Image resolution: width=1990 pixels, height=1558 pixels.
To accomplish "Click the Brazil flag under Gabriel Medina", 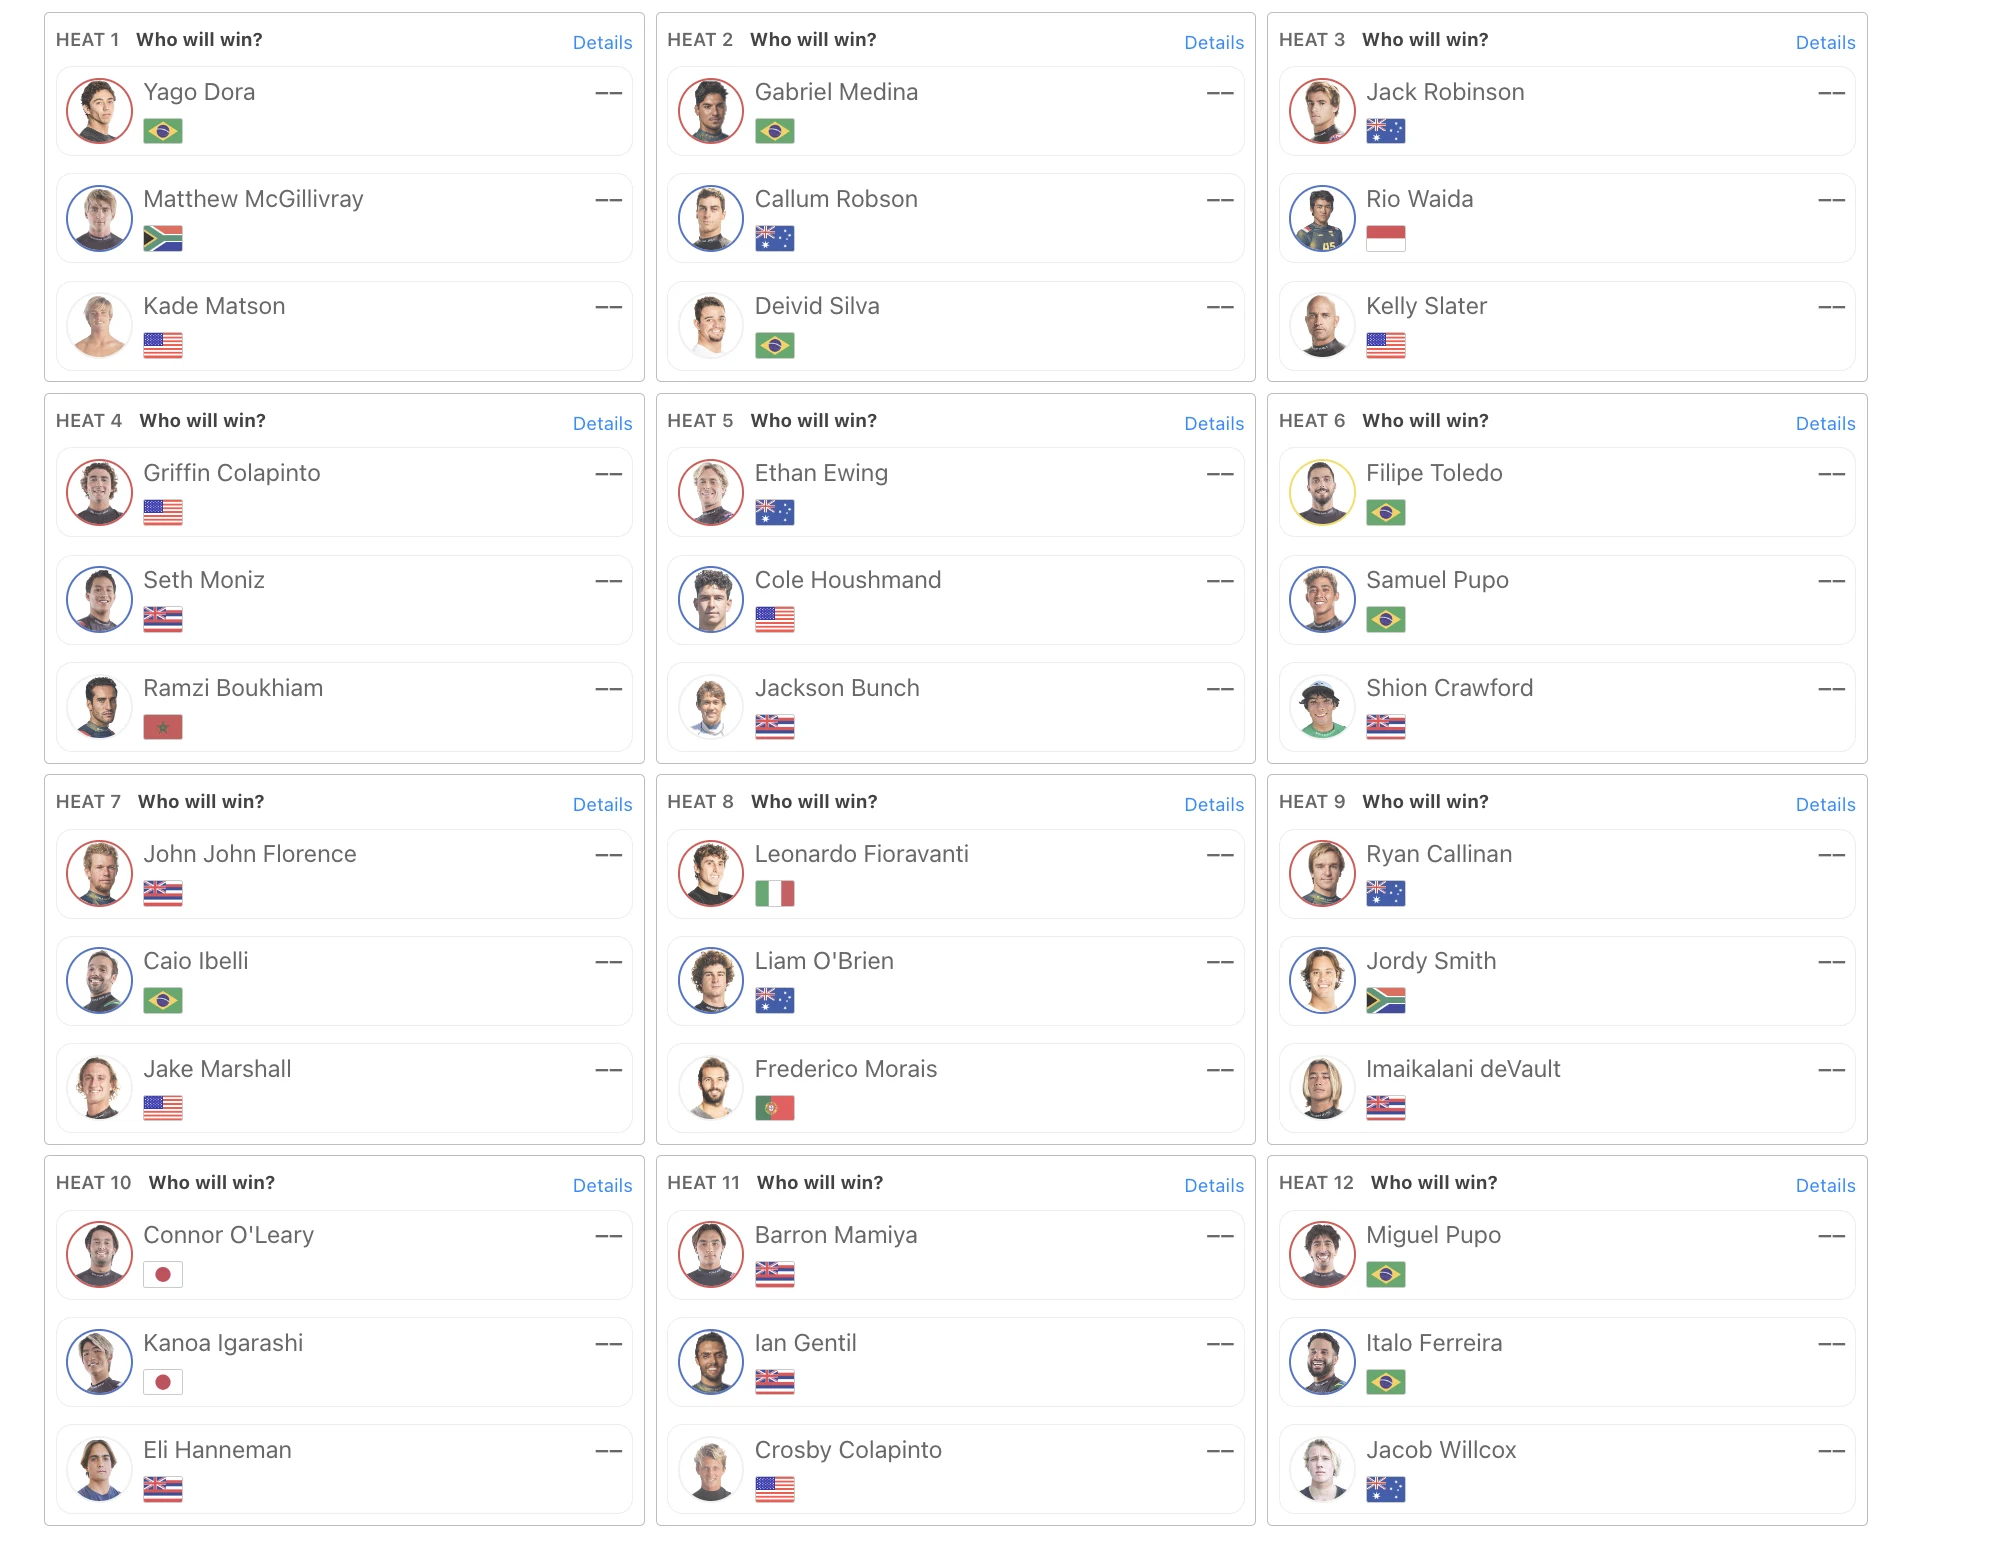I will click(774, 131).
